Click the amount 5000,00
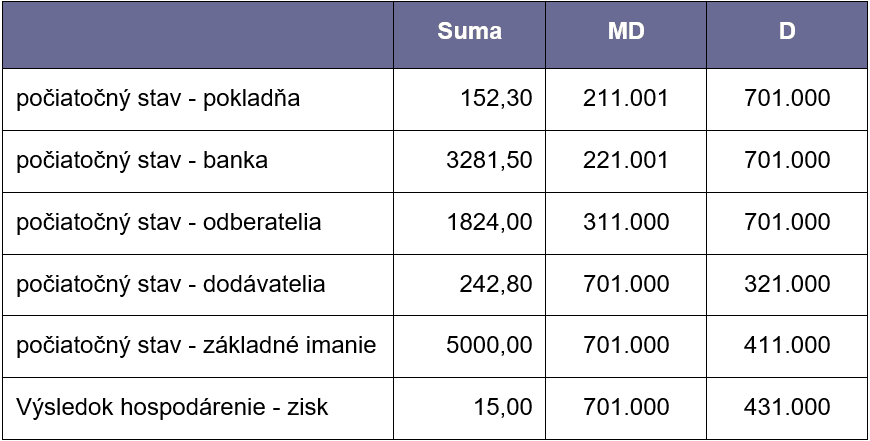 coord(489,346)
